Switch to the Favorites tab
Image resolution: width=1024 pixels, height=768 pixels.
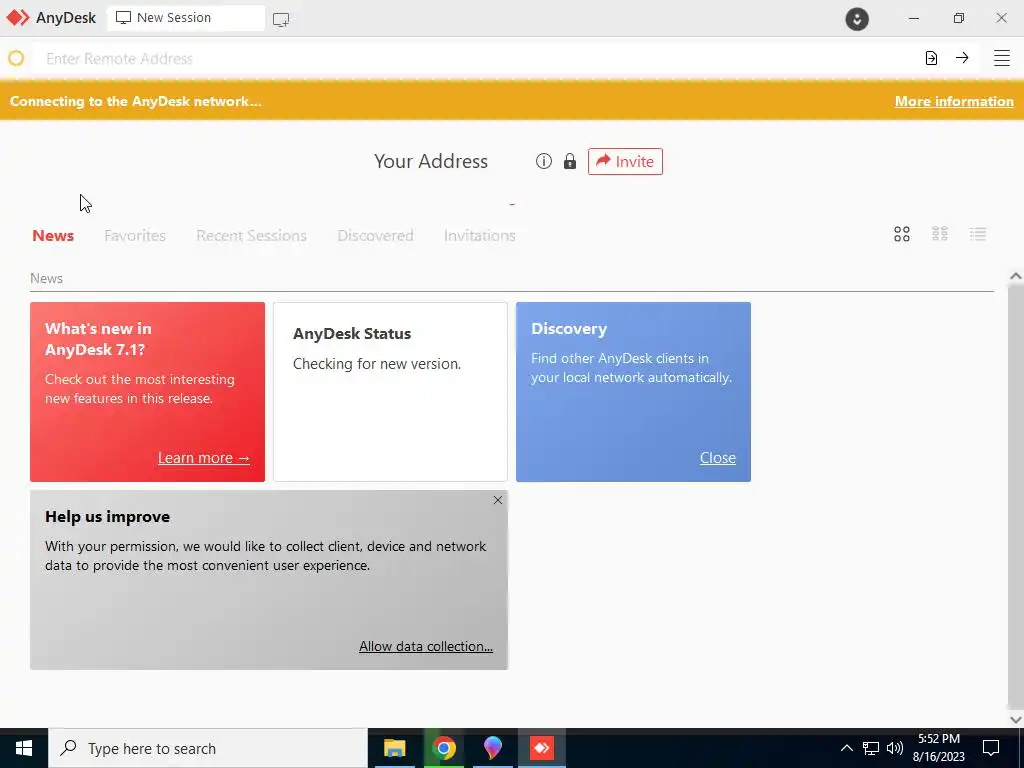tap(135, 235)
